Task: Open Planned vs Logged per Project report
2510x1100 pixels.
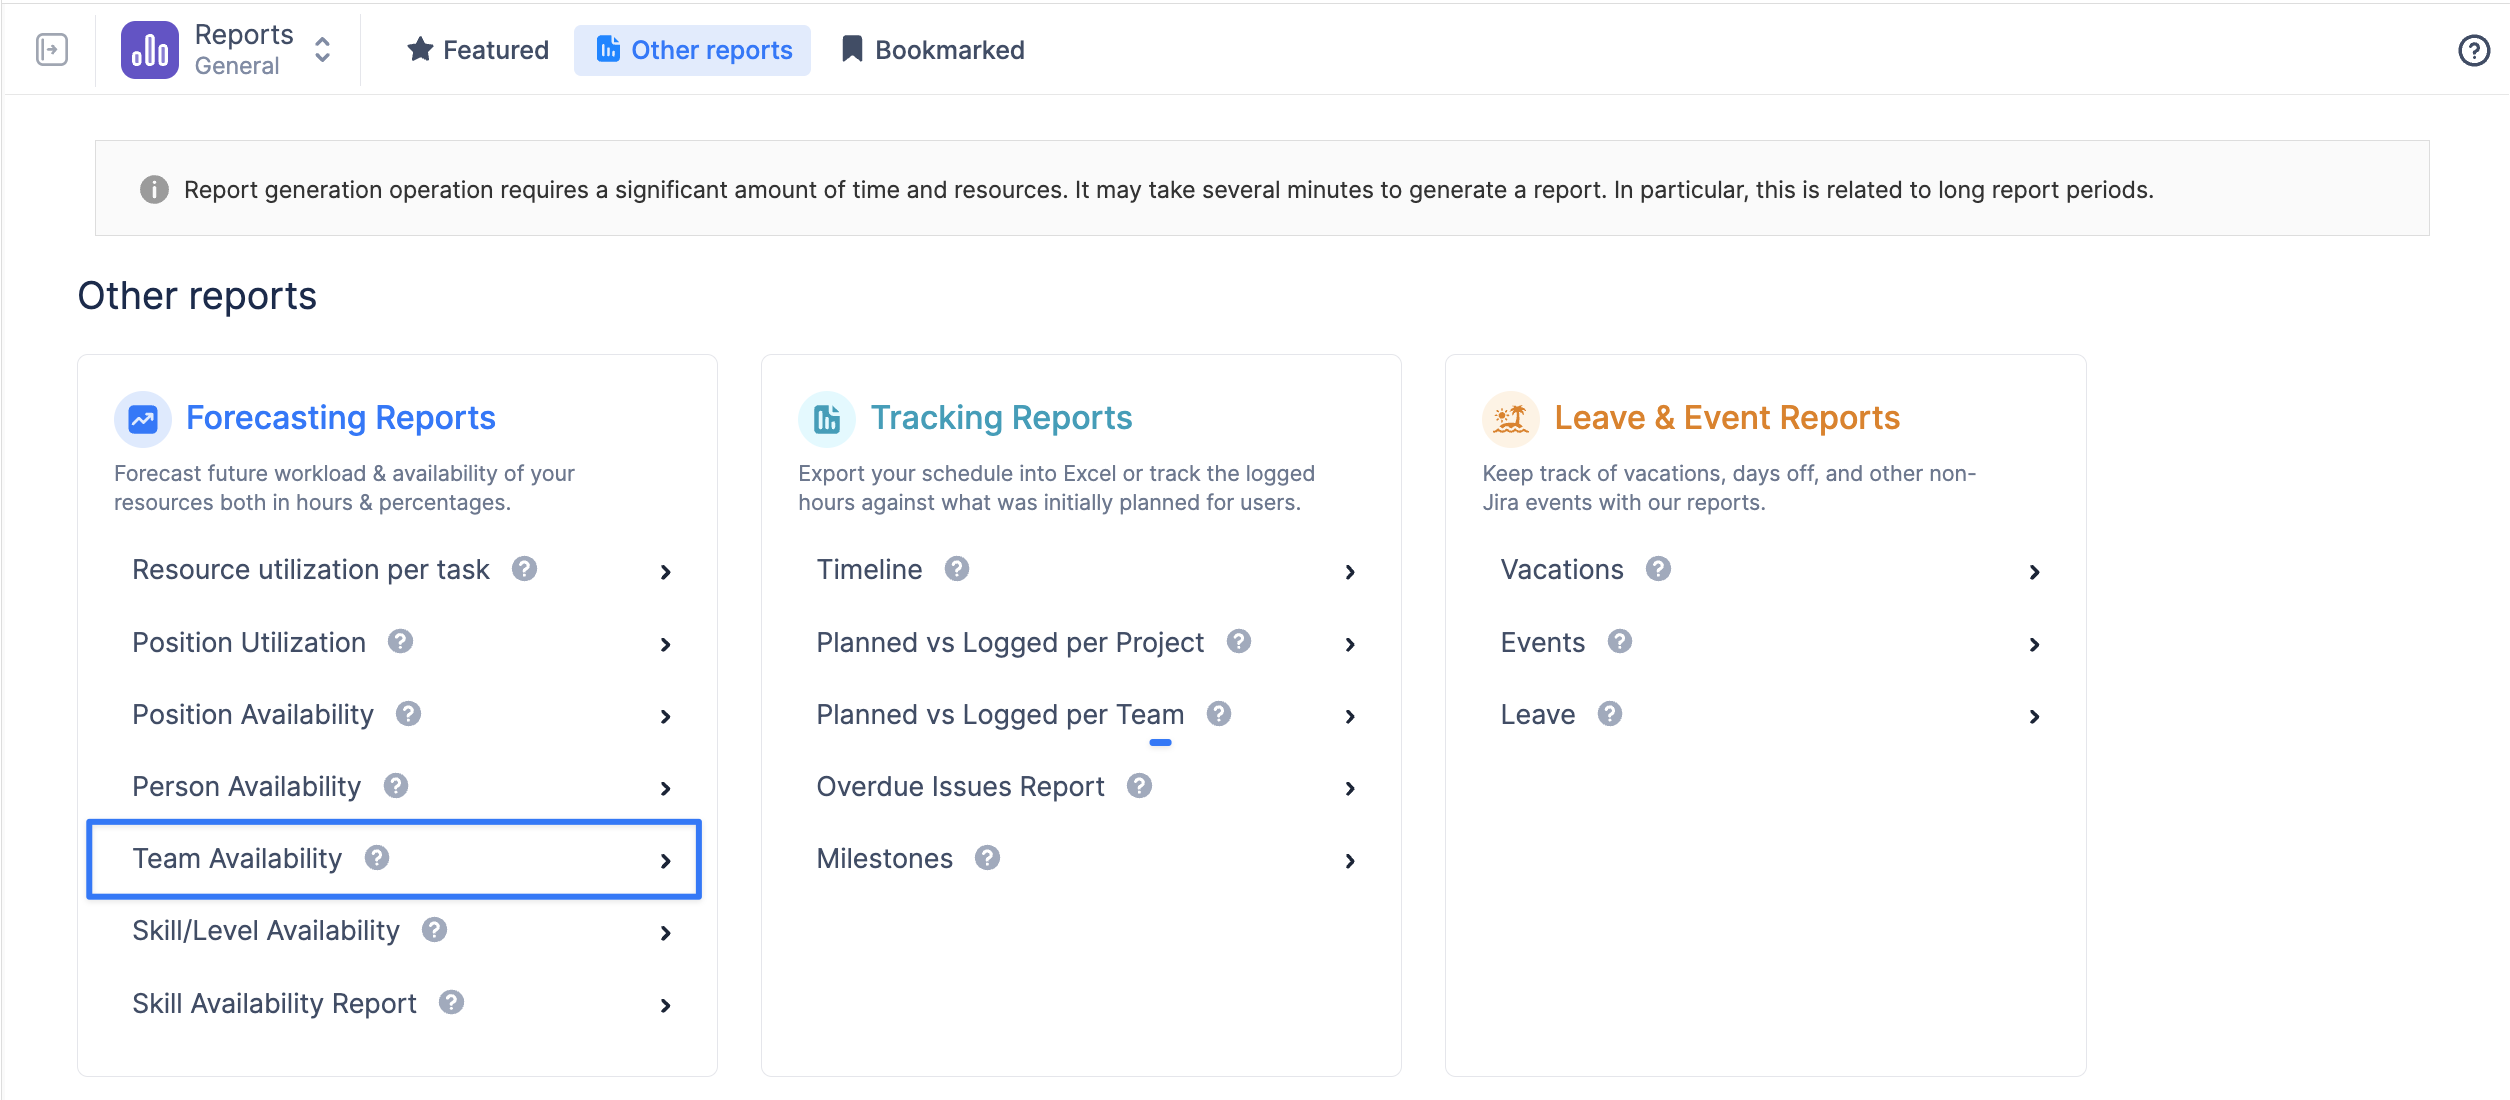Action: pyautogui.click(x=1010, y=643)
